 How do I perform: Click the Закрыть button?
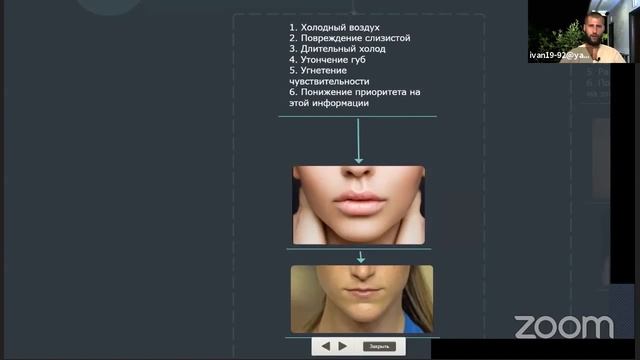tap(379, 347)
